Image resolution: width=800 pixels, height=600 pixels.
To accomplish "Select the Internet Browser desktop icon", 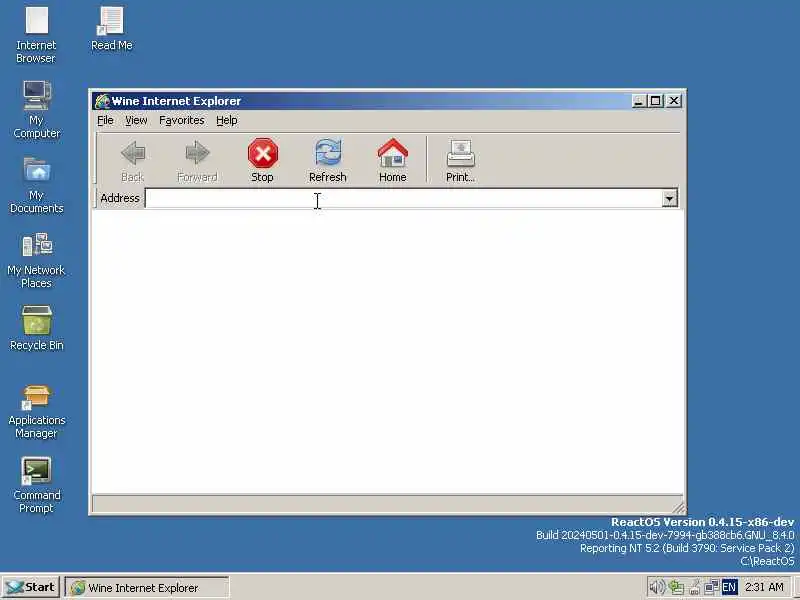I will [36, 35].
